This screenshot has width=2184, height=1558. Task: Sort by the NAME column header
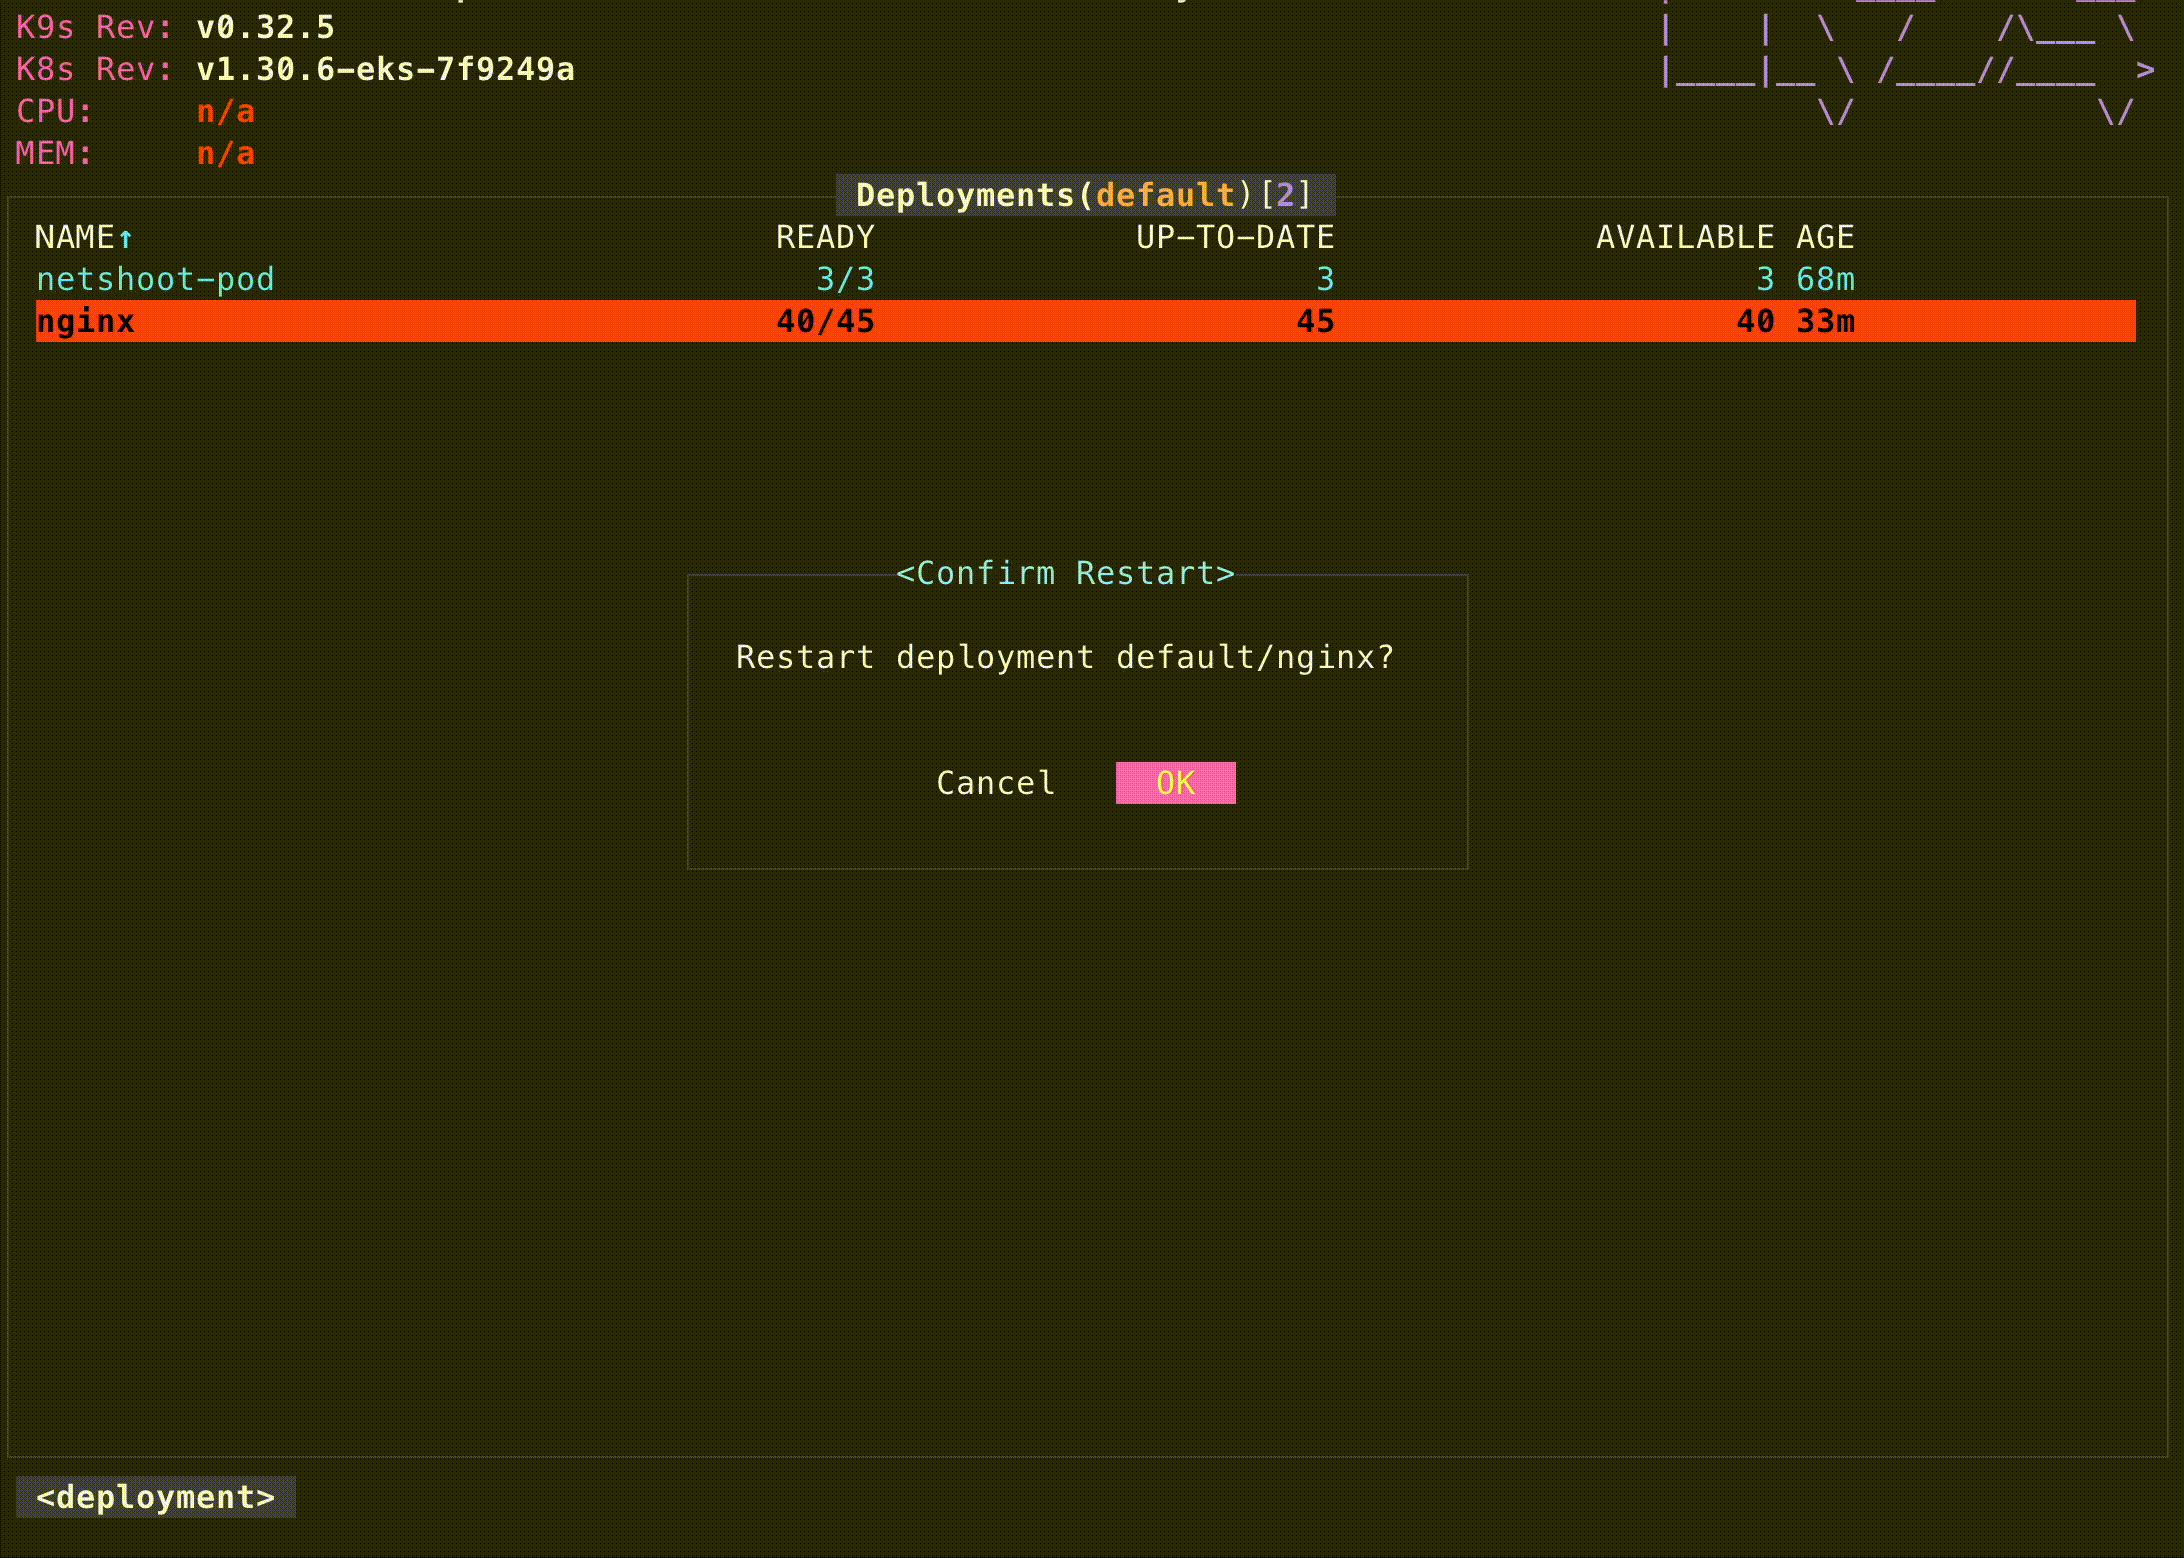pyautogui.click(x=74, y=237)
